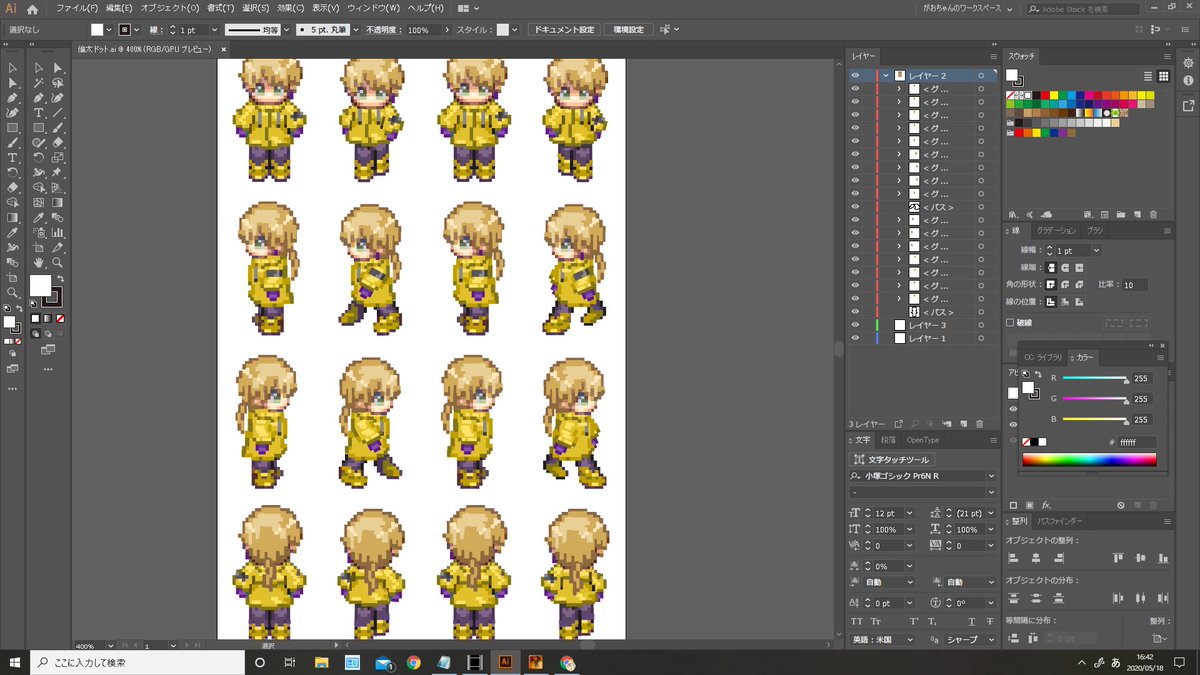1200x675 pixels.
Task: Switch to the 段落 tab
Action: pyautogui.click(x=888, y=440)
